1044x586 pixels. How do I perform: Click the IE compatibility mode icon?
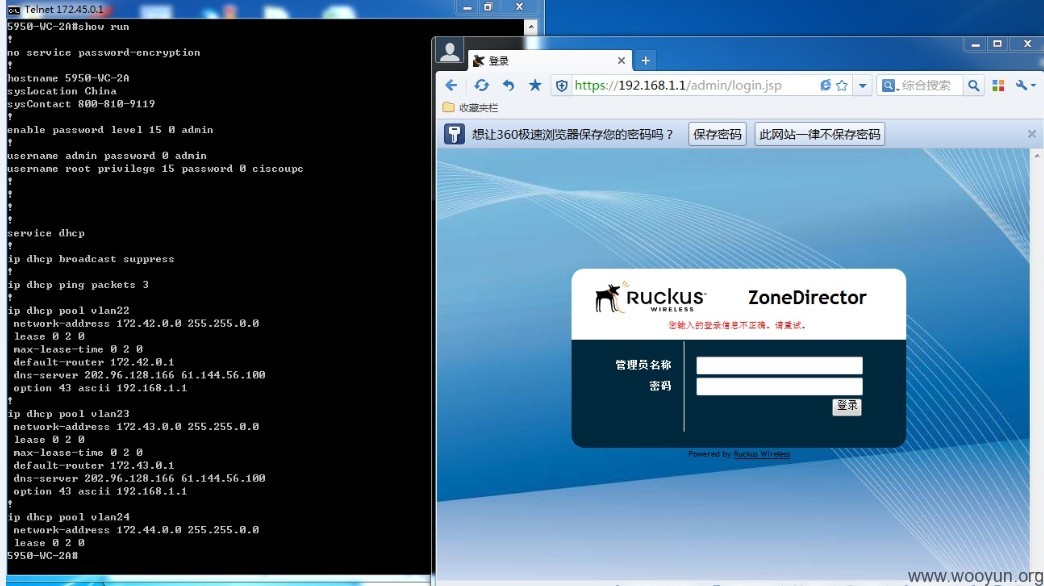point(825,85)
